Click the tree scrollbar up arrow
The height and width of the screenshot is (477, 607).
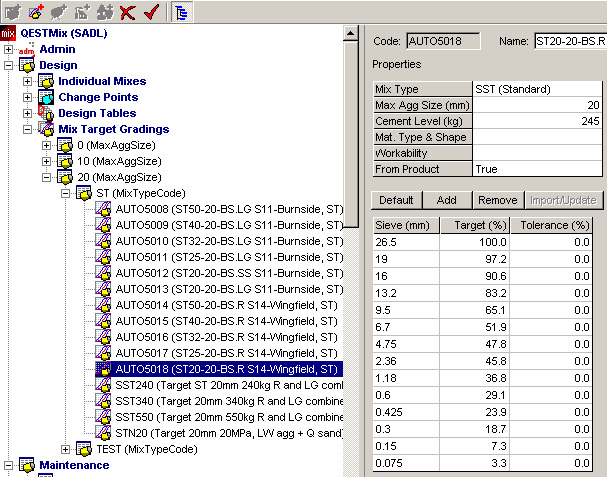click(x=351, y=35)
